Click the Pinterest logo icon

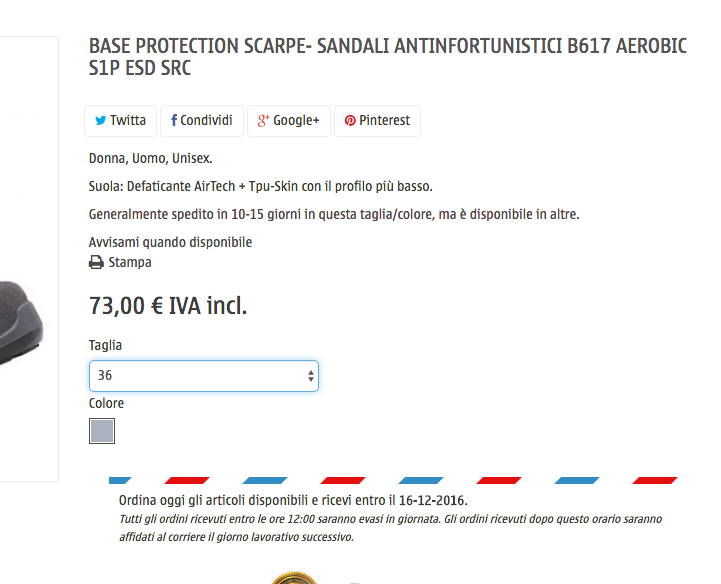tap(350, 120)
